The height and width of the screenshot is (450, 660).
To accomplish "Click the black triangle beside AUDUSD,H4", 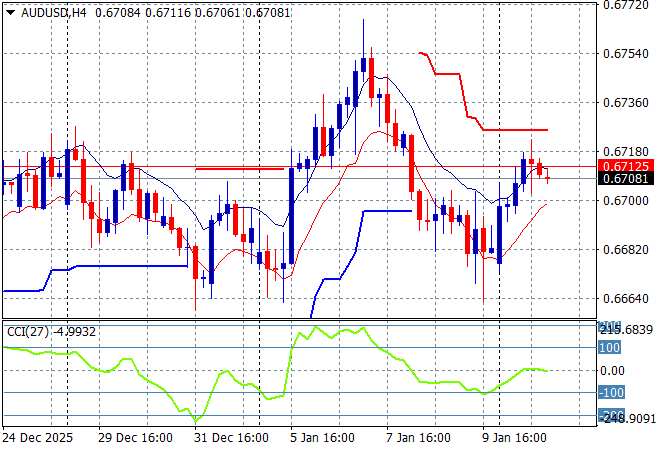I will tap(10, 10).
